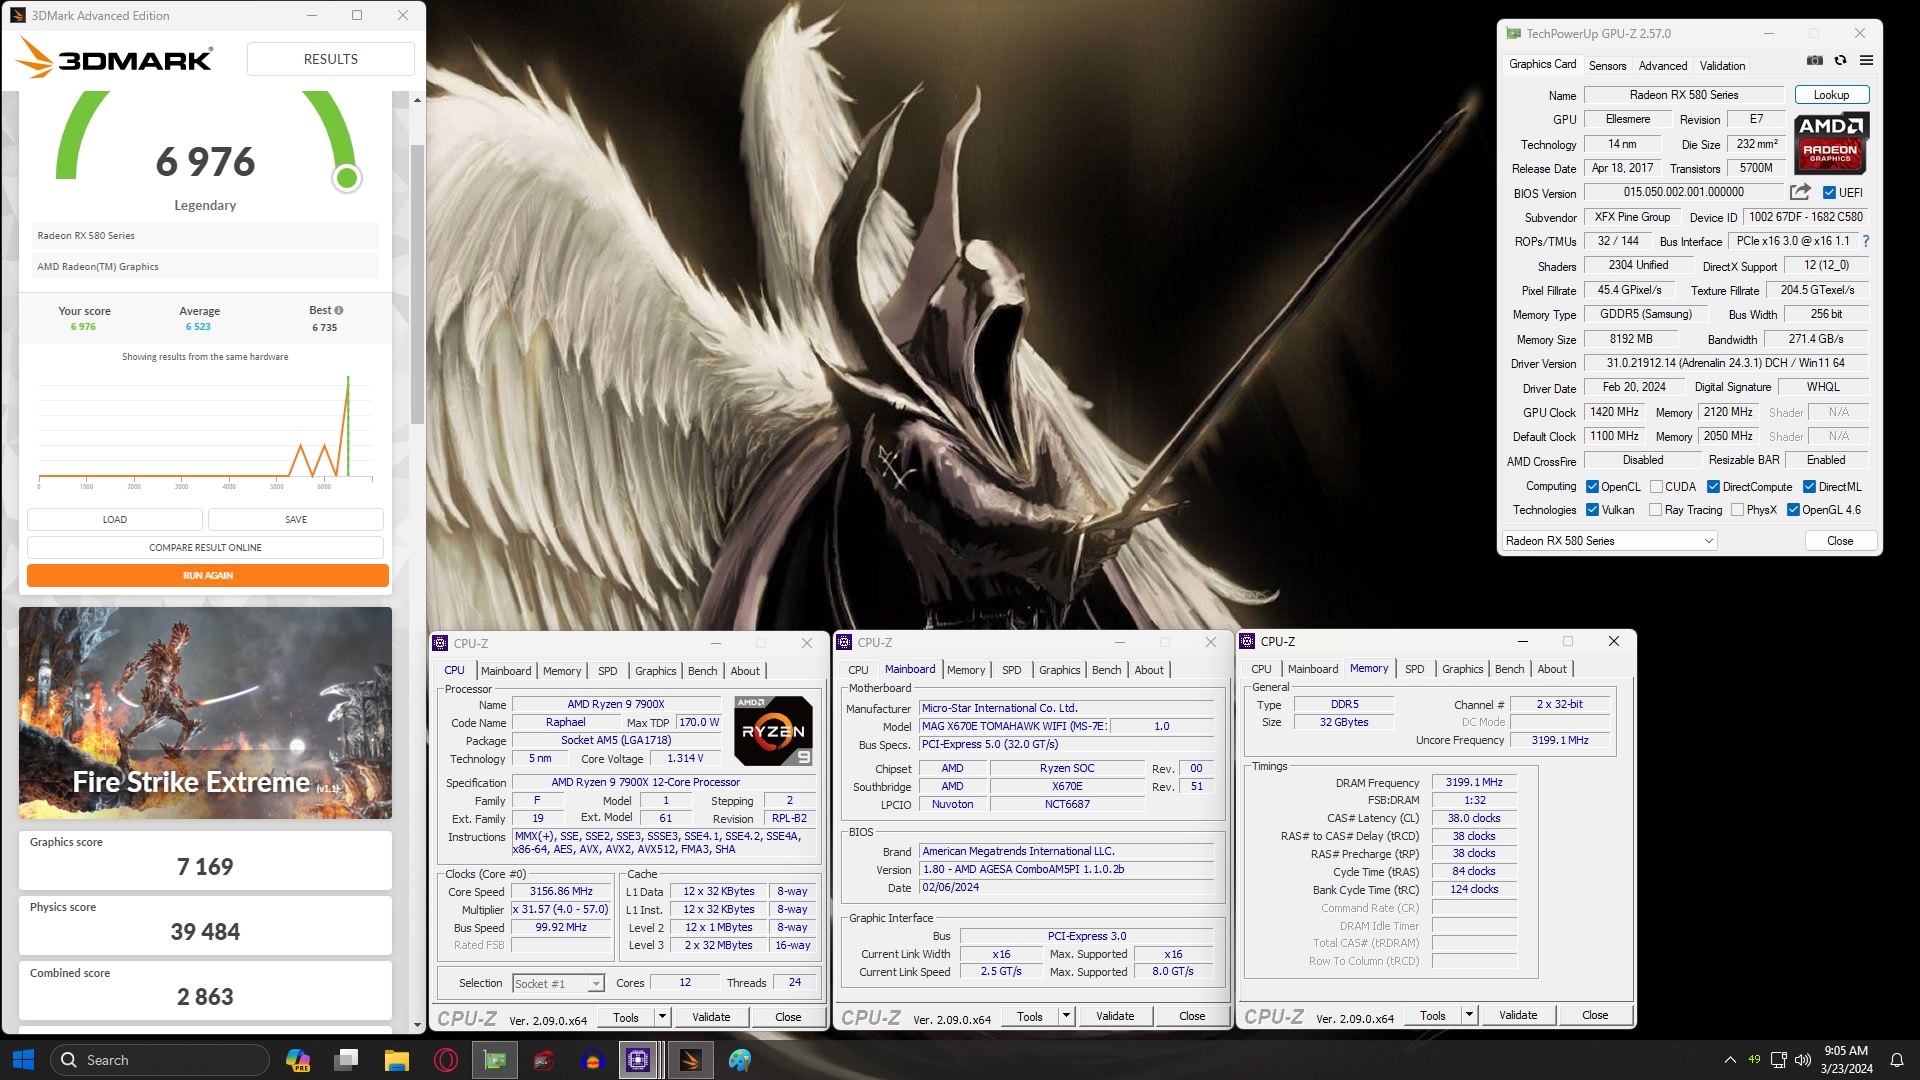
Task: Open the Bench tab in the left CPU-Z window
Action: pos(702,671)
